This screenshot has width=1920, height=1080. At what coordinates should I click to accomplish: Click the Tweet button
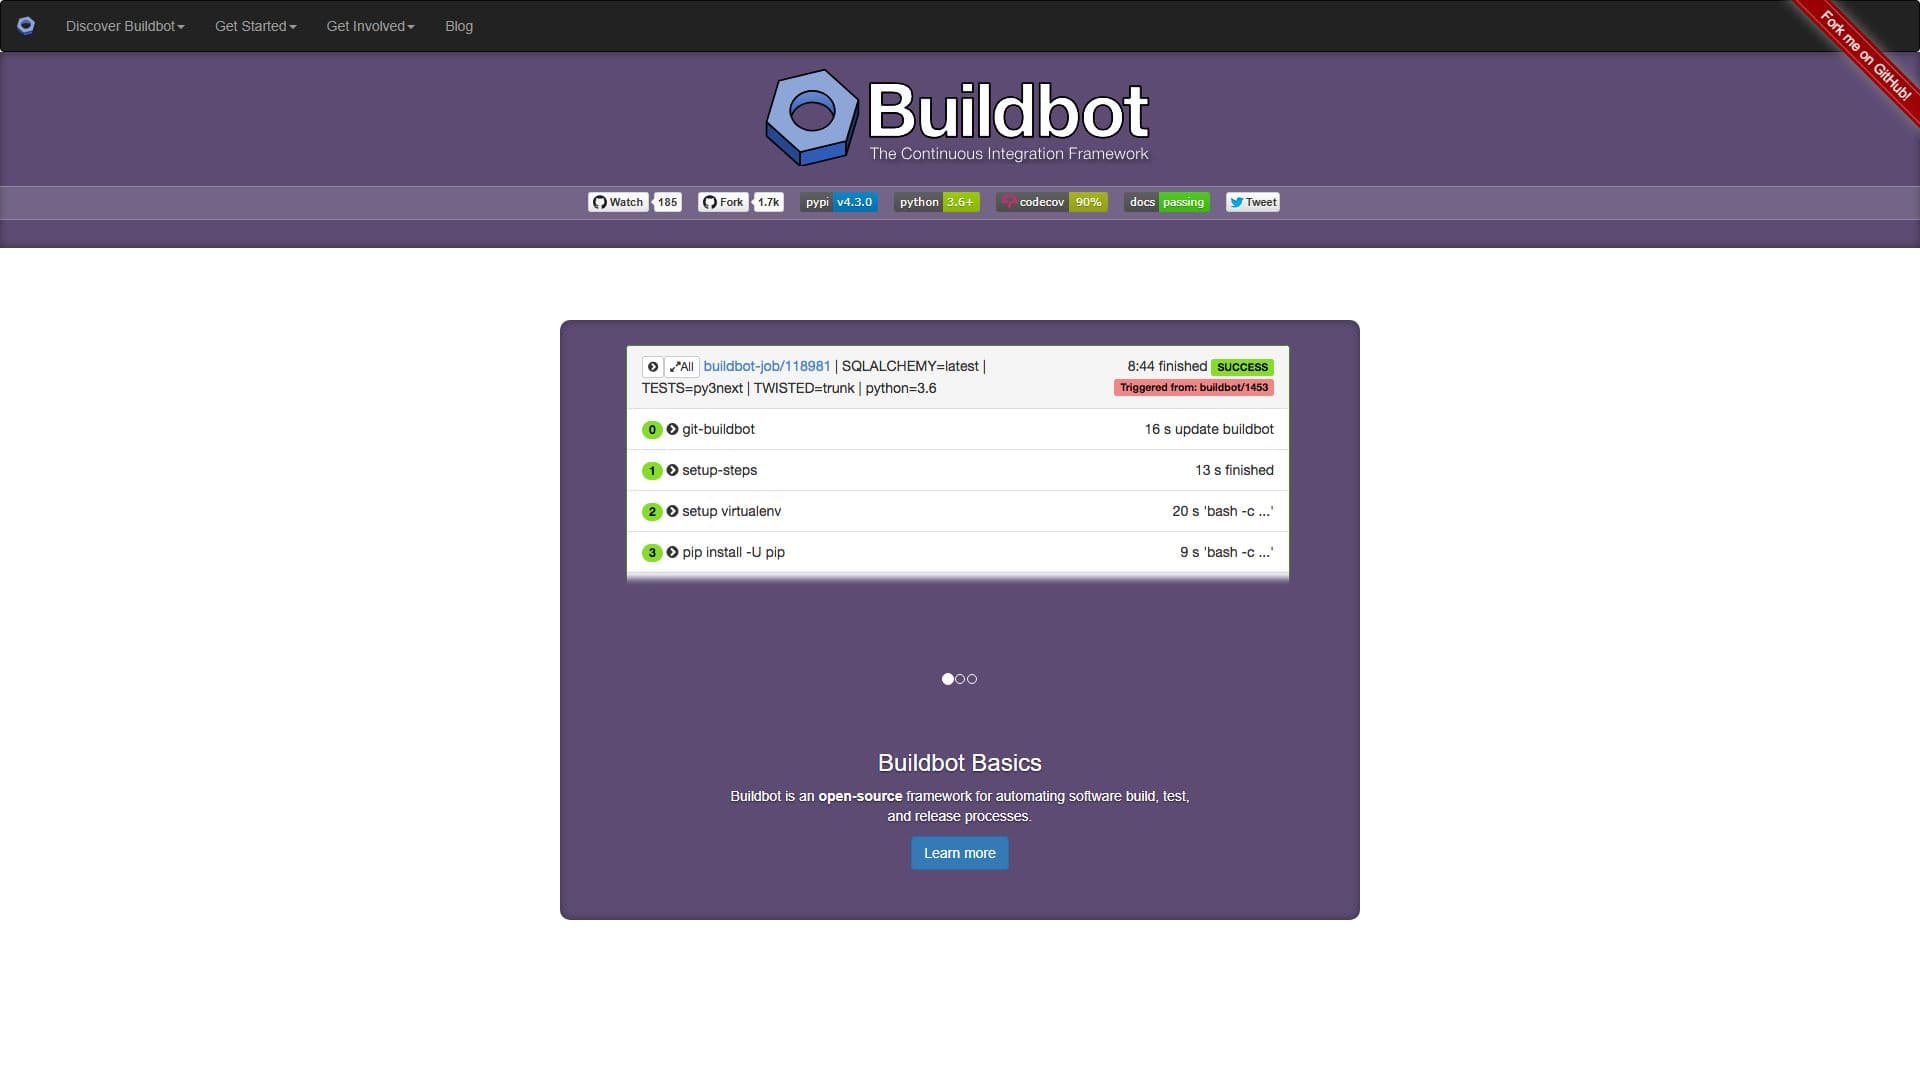[1253, 202]
